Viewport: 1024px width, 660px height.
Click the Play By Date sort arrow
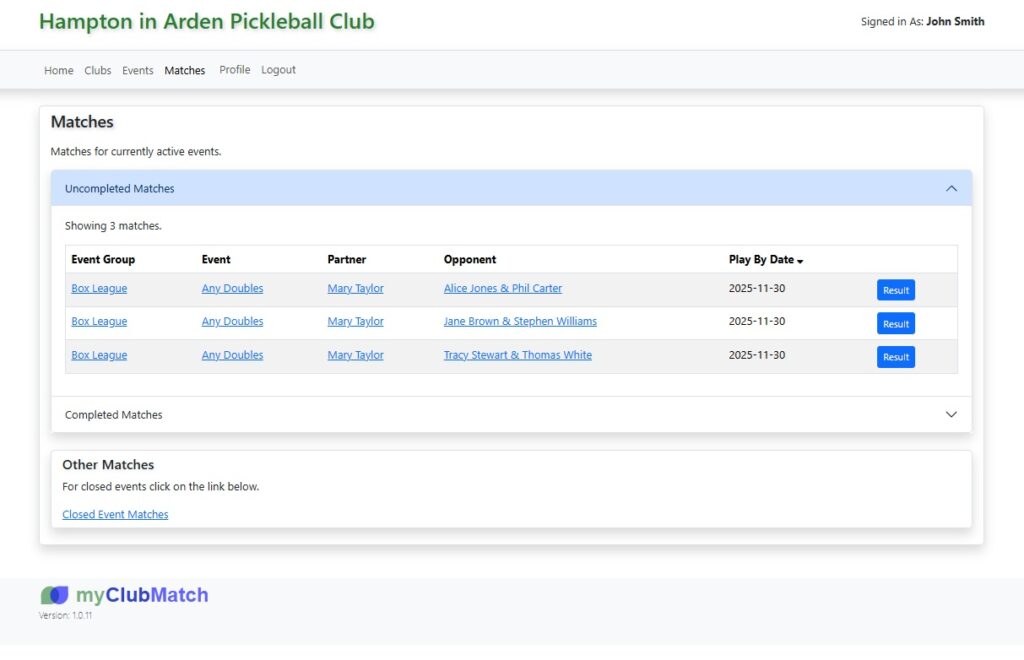point(800,261)
